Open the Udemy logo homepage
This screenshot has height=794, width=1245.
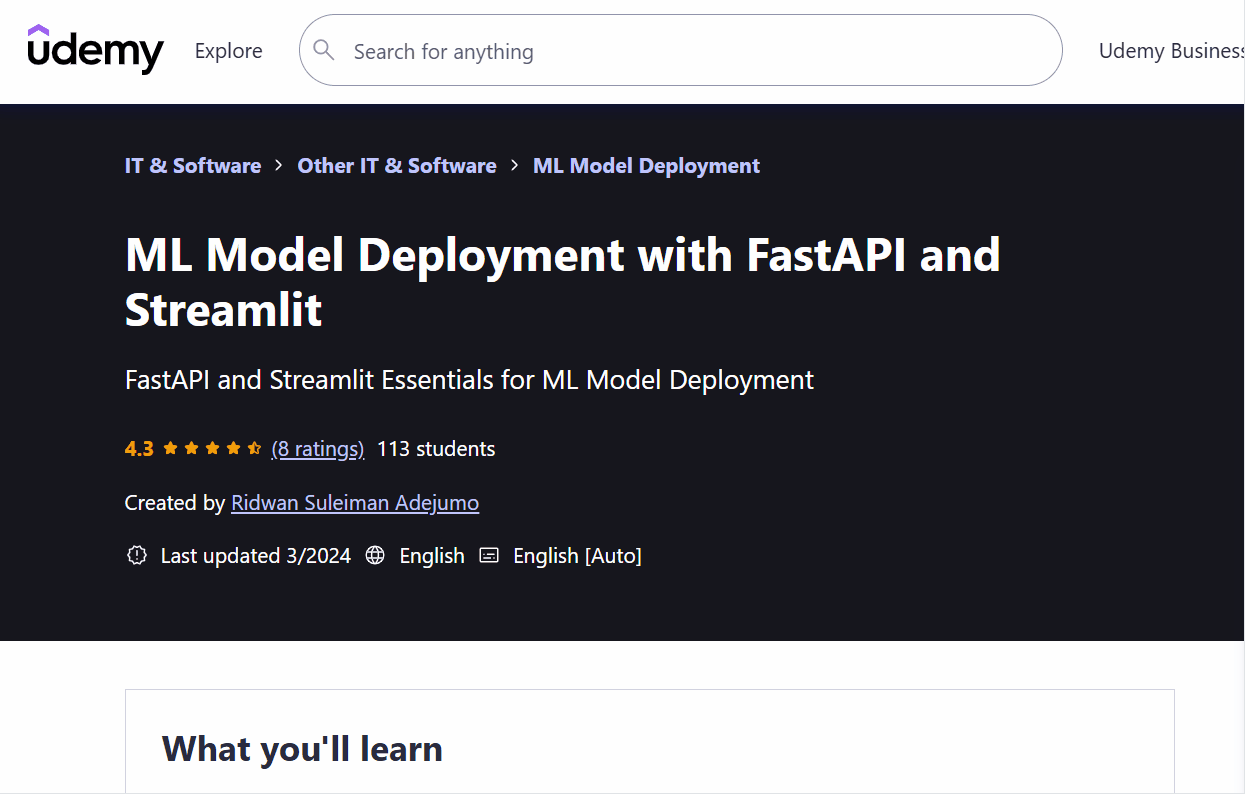(95, 50)
